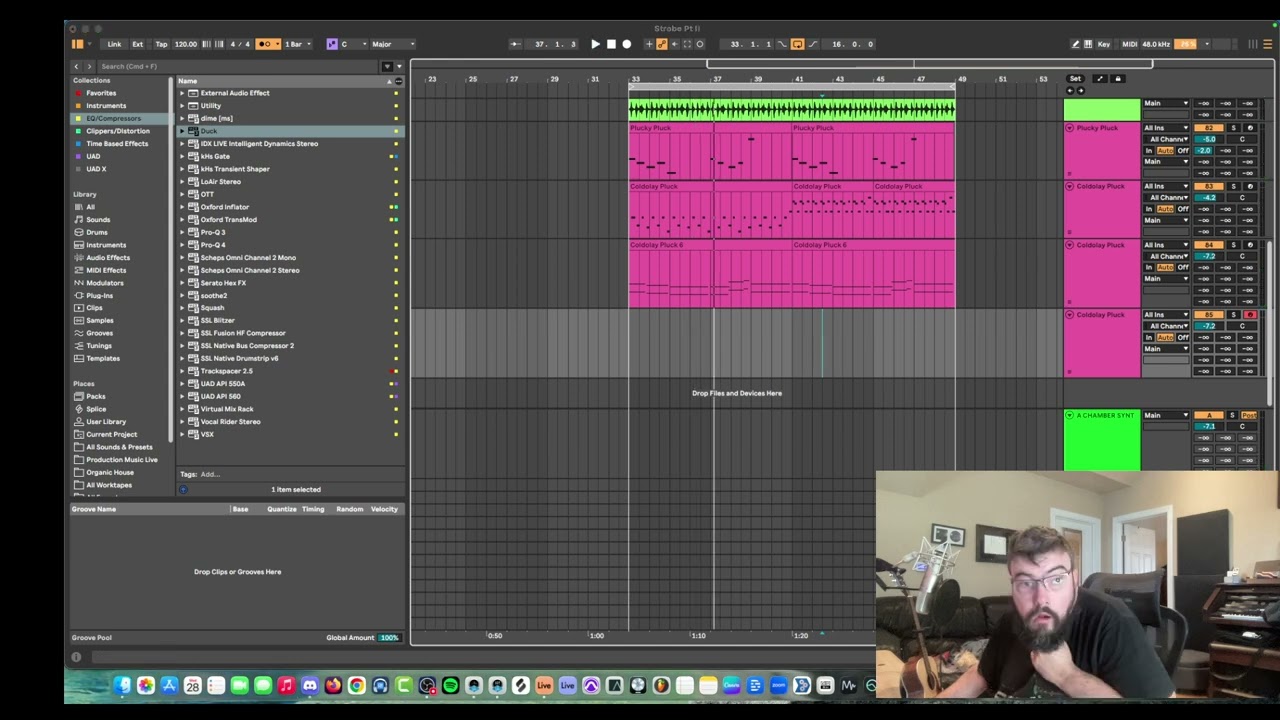1280x720 pixels.
Task: Toggle the Punch-Out switch
Action: (x=812, y=44)
